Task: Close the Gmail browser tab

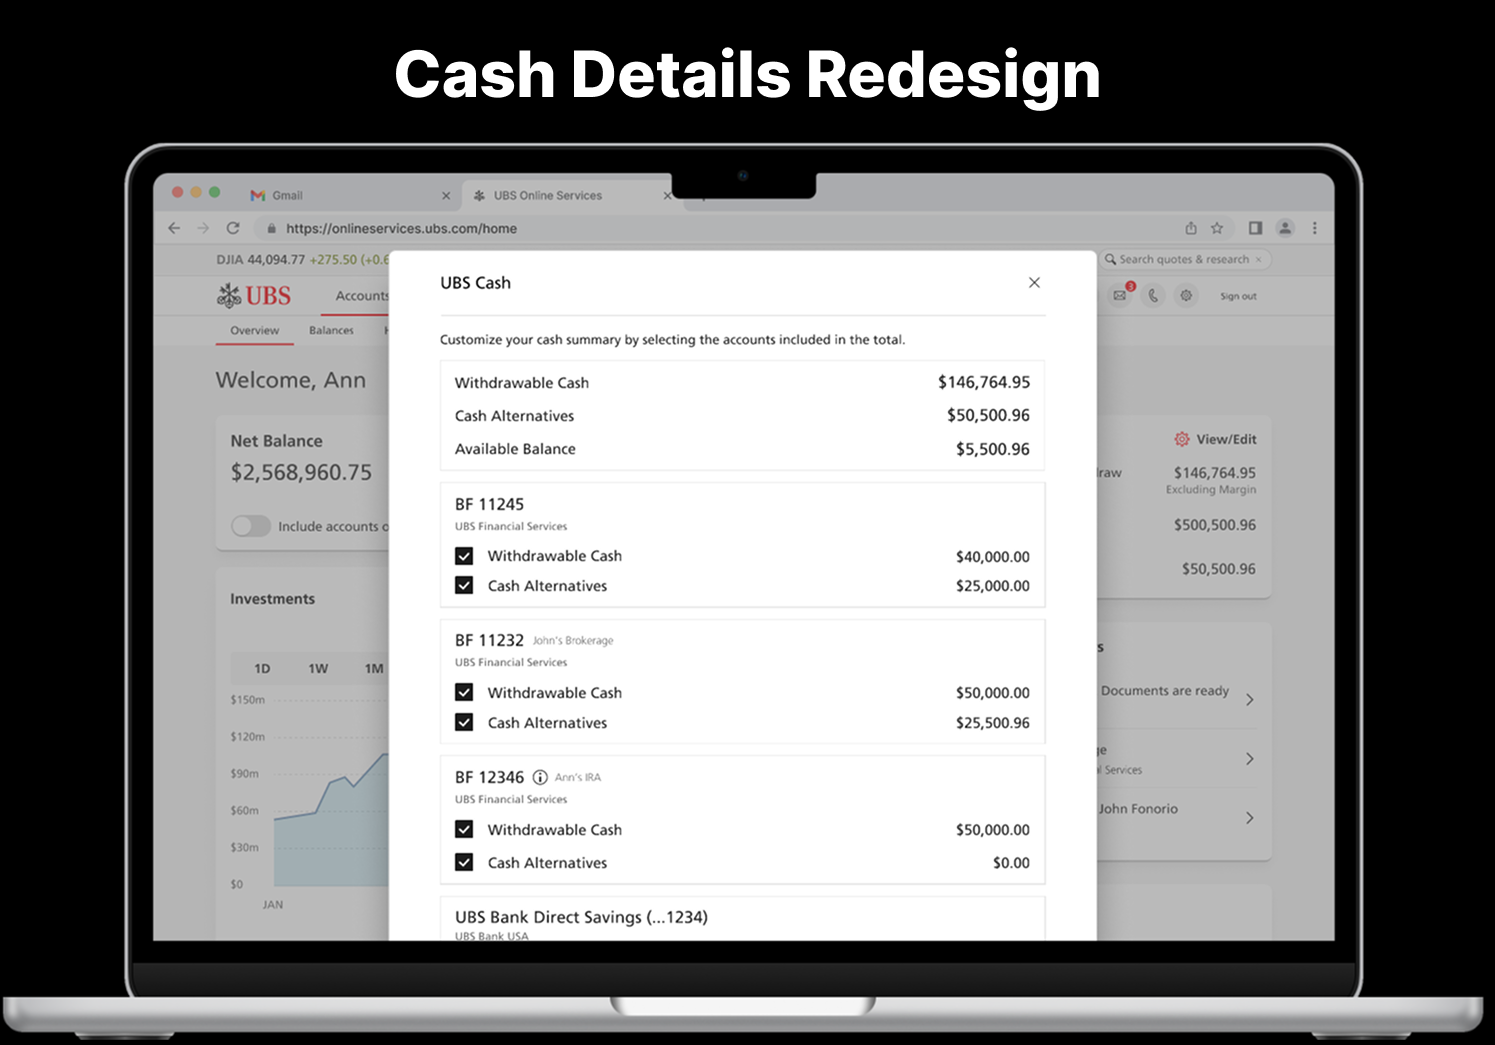Action: (x=446, y=196)
